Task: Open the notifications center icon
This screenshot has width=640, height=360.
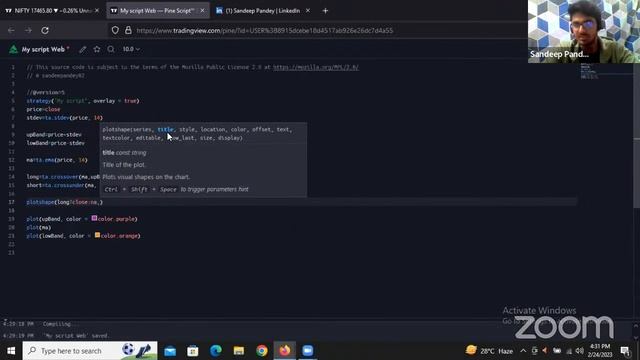Action: point(625,351)
